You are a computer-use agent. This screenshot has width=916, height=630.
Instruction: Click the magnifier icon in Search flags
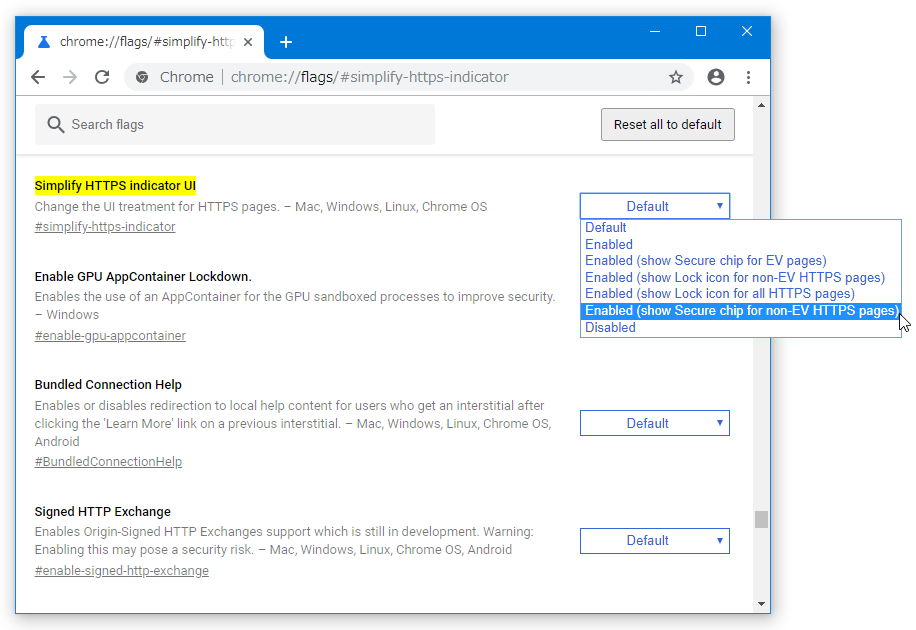tap(55, 124)
